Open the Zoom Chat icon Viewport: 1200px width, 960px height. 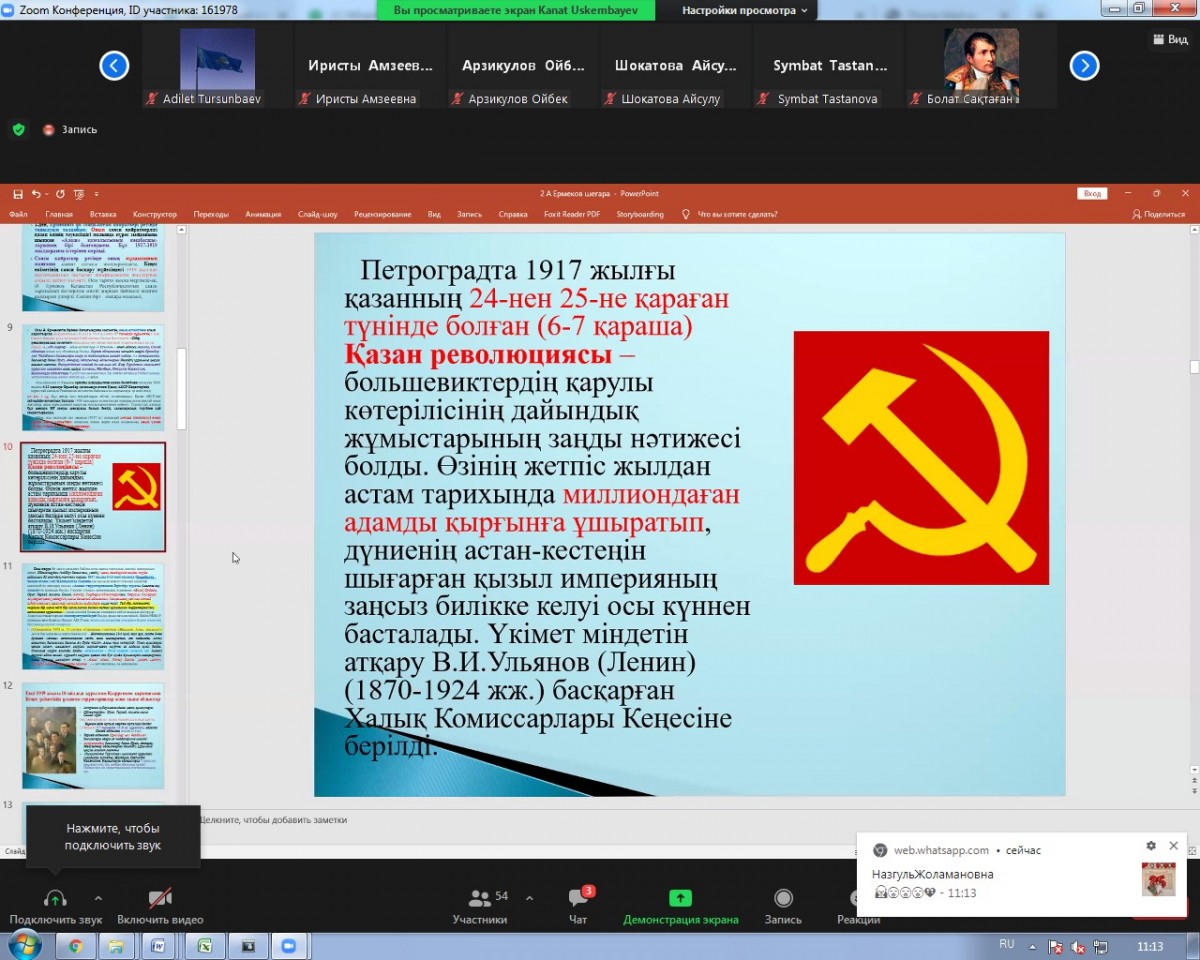click(x=578, y=899)
